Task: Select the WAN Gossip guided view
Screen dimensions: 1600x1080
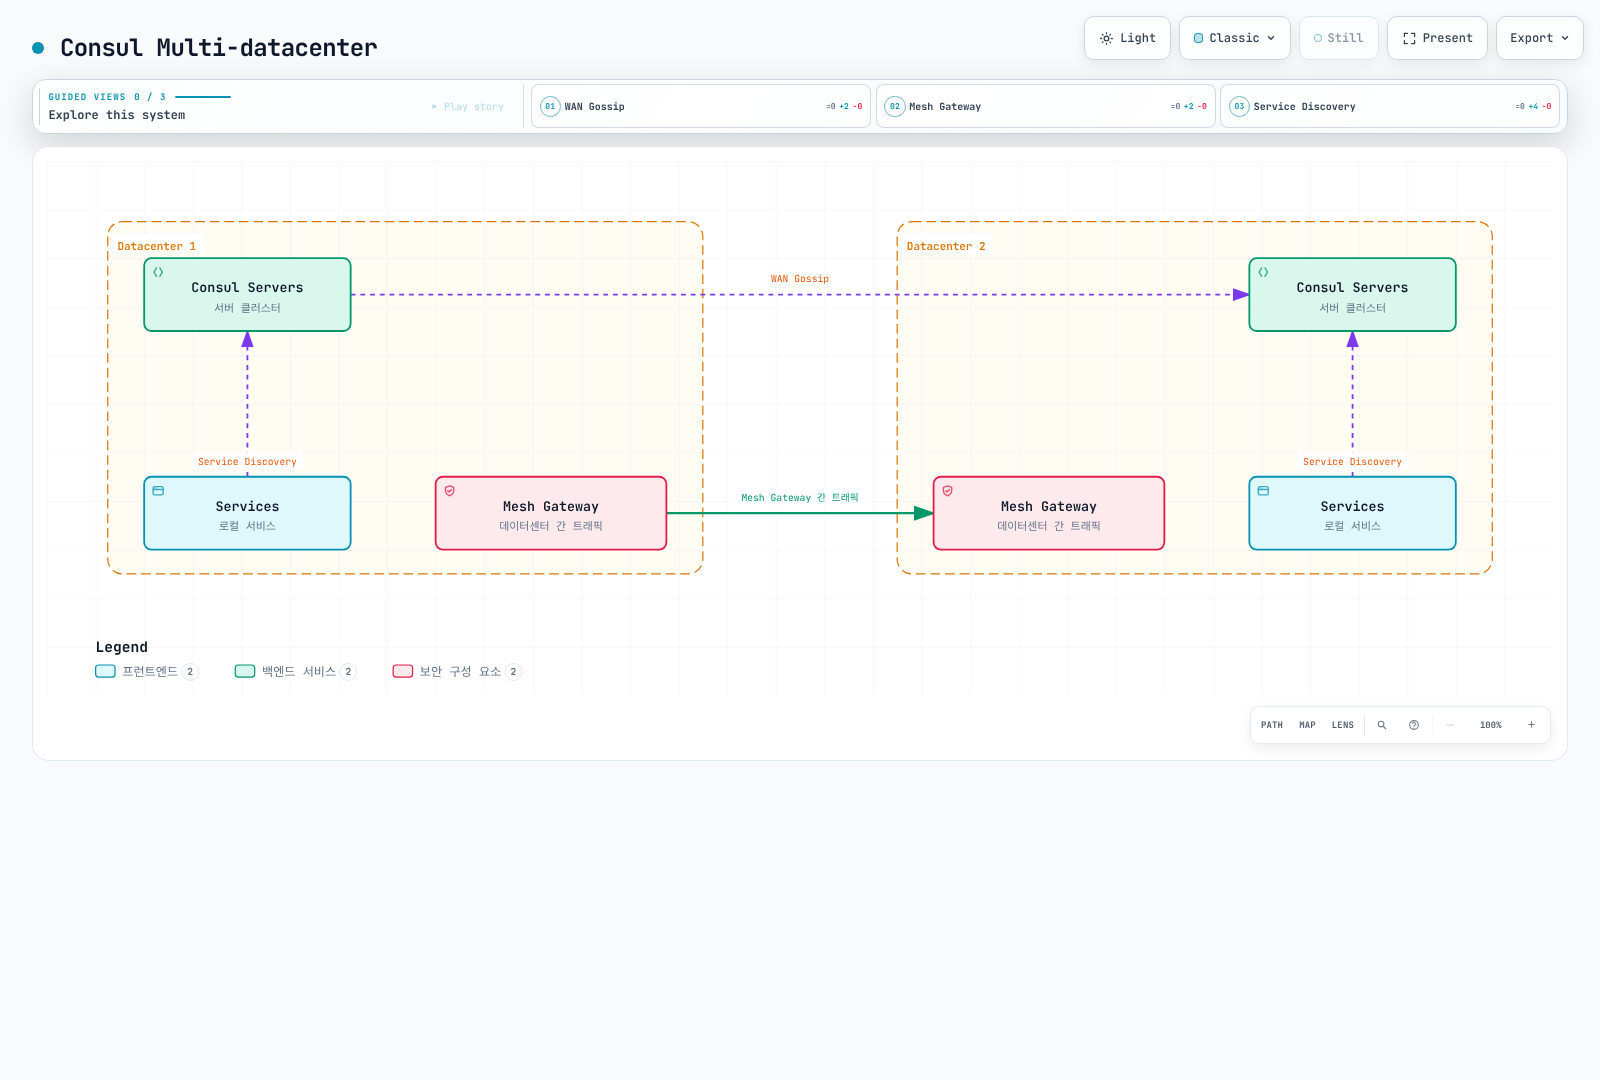Action: coord(701,106)
